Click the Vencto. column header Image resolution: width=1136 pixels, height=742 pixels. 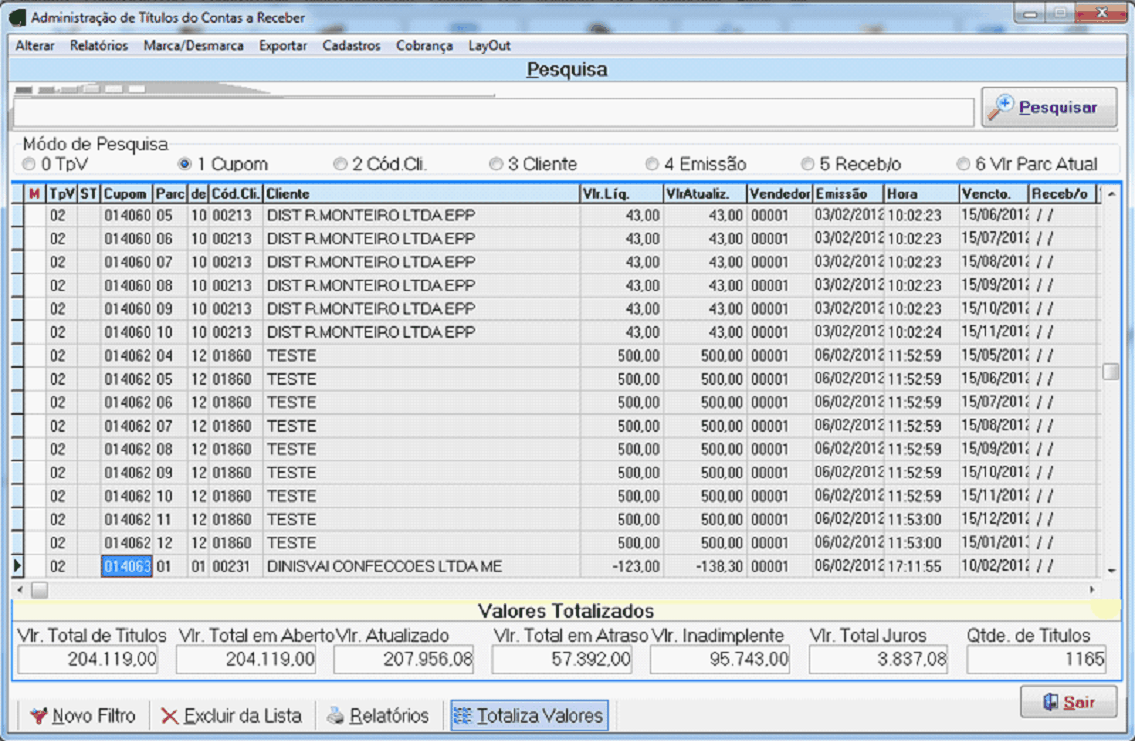[x=992, y=194]
